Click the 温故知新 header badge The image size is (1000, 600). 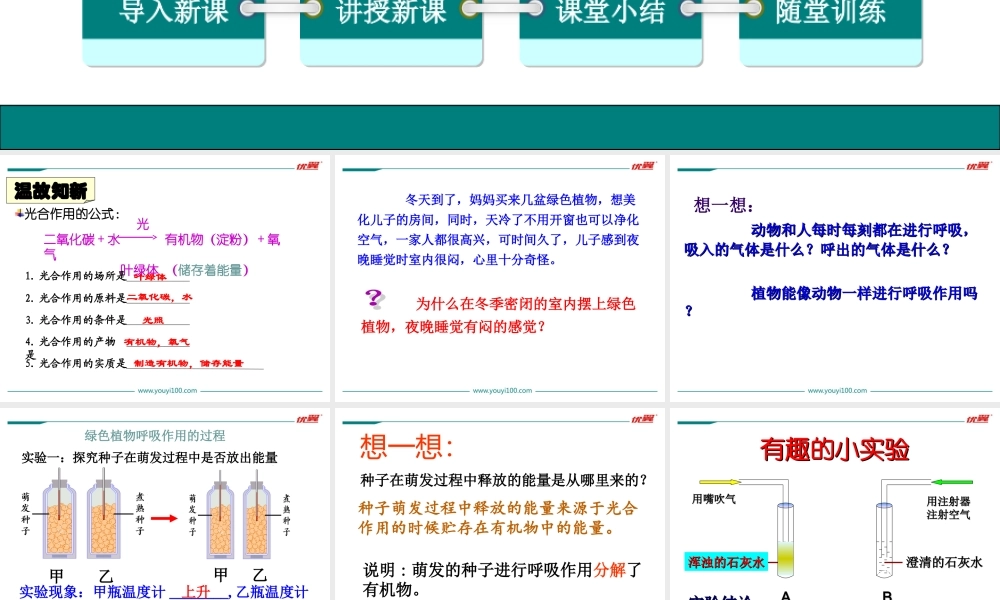[49, 190]
